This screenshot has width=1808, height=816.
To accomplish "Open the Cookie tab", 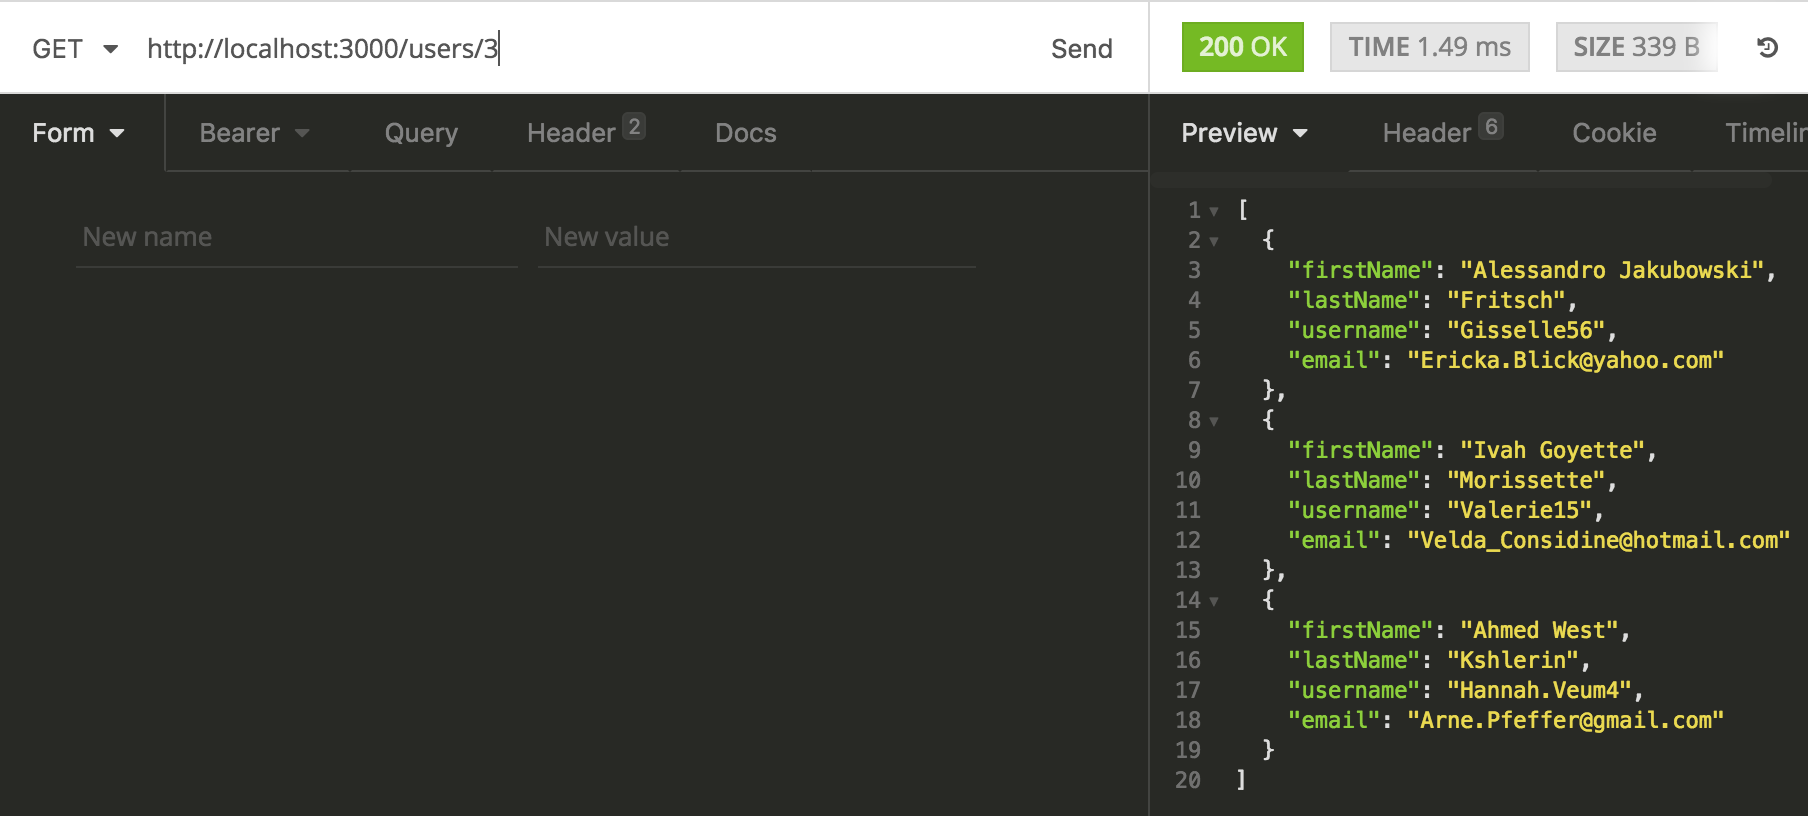I will [x=1614, y=133].
